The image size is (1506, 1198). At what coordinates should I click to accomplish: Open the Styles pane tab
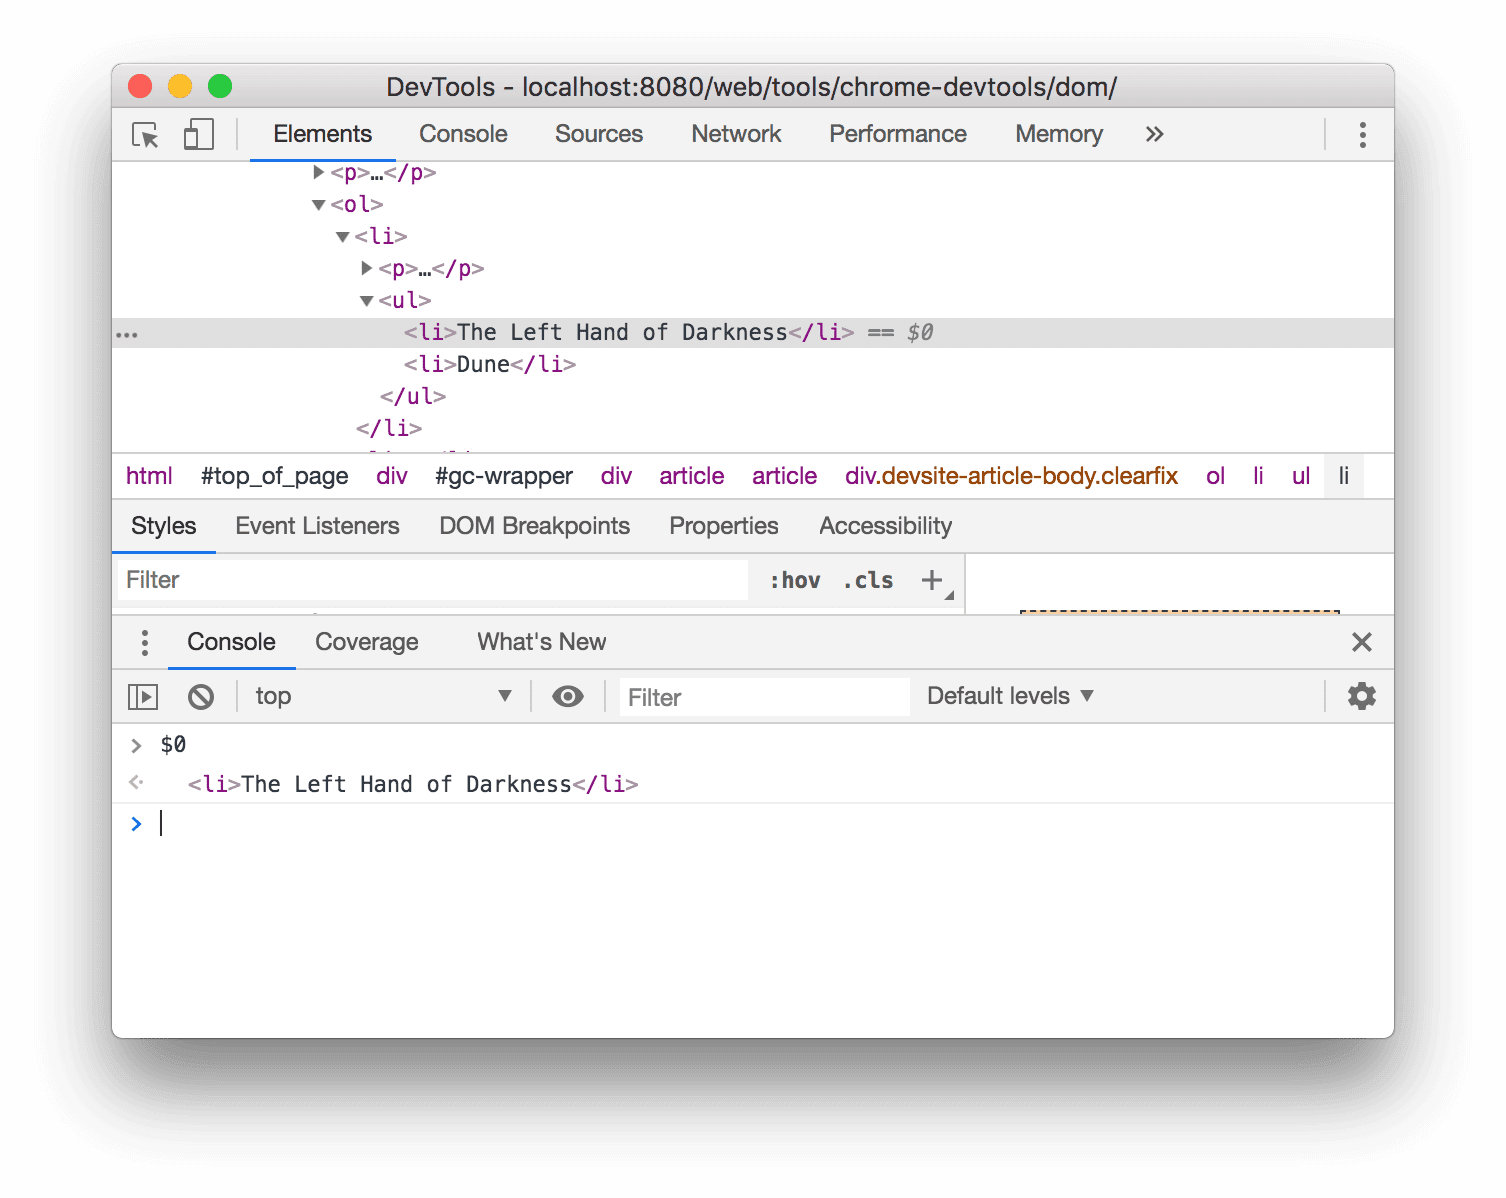click(163, 526)
